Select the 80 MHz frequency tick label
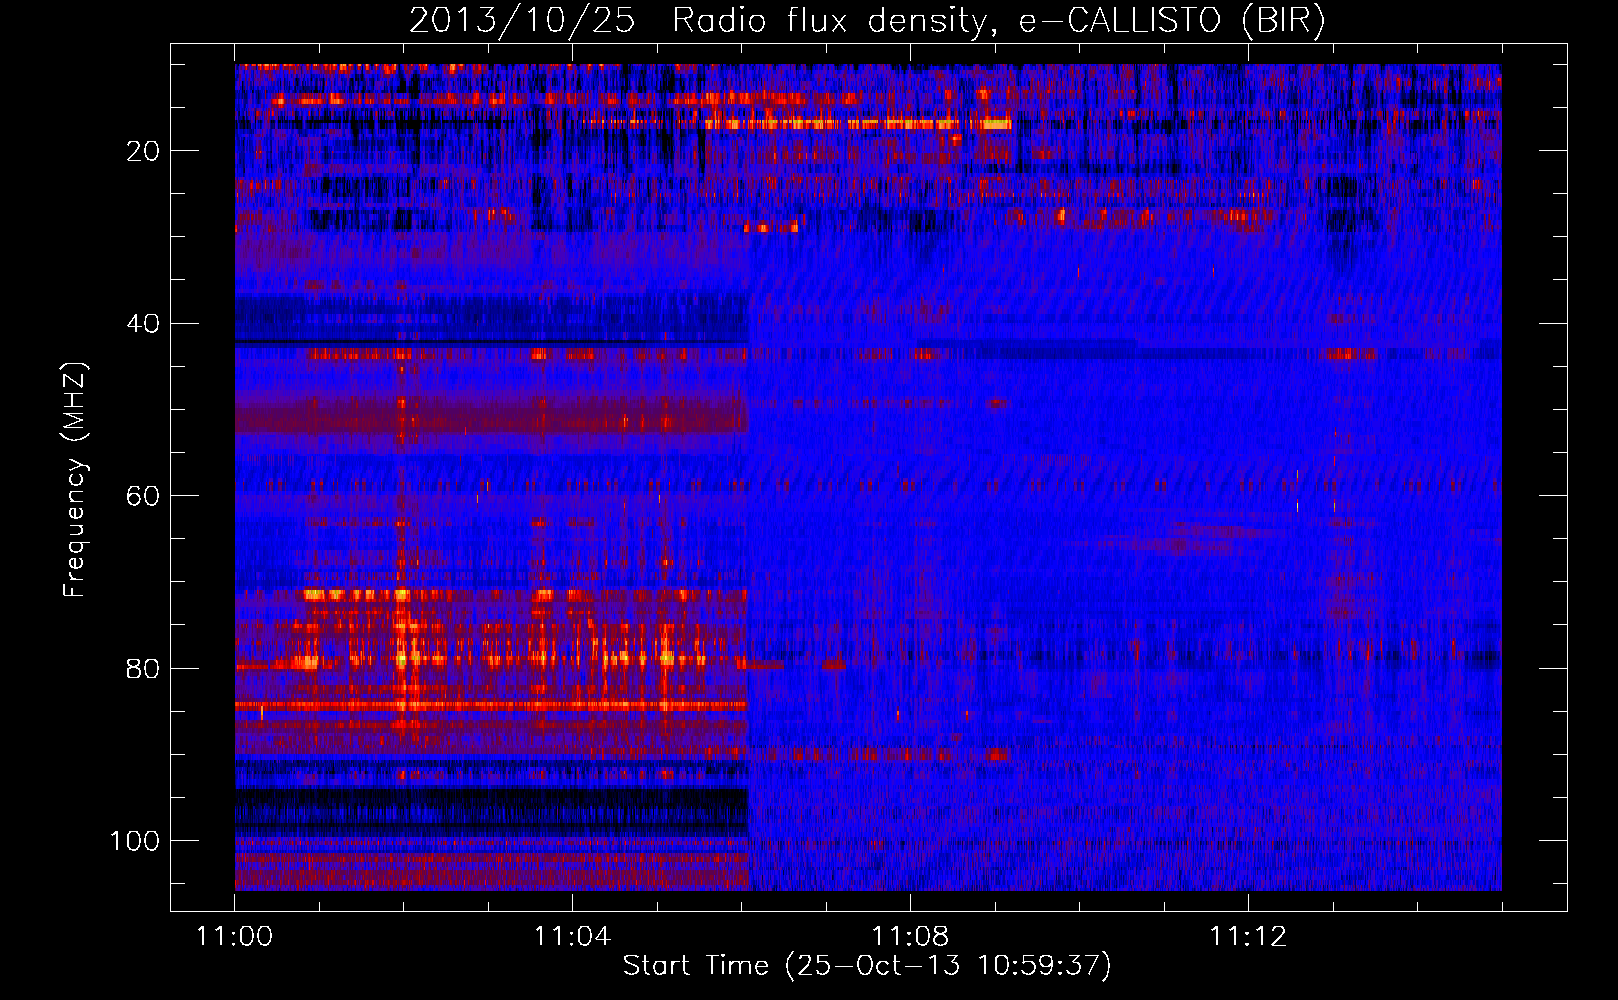Image resolution: width=1618 pixels, height=1000 pixels. click(144, 668)
